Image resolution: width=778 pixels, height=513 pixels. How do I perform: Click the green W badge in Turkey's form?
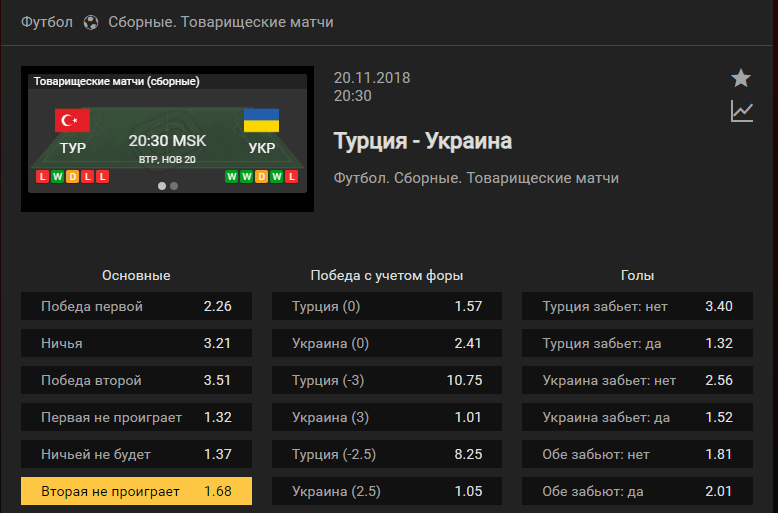click(x=58, y=177)
